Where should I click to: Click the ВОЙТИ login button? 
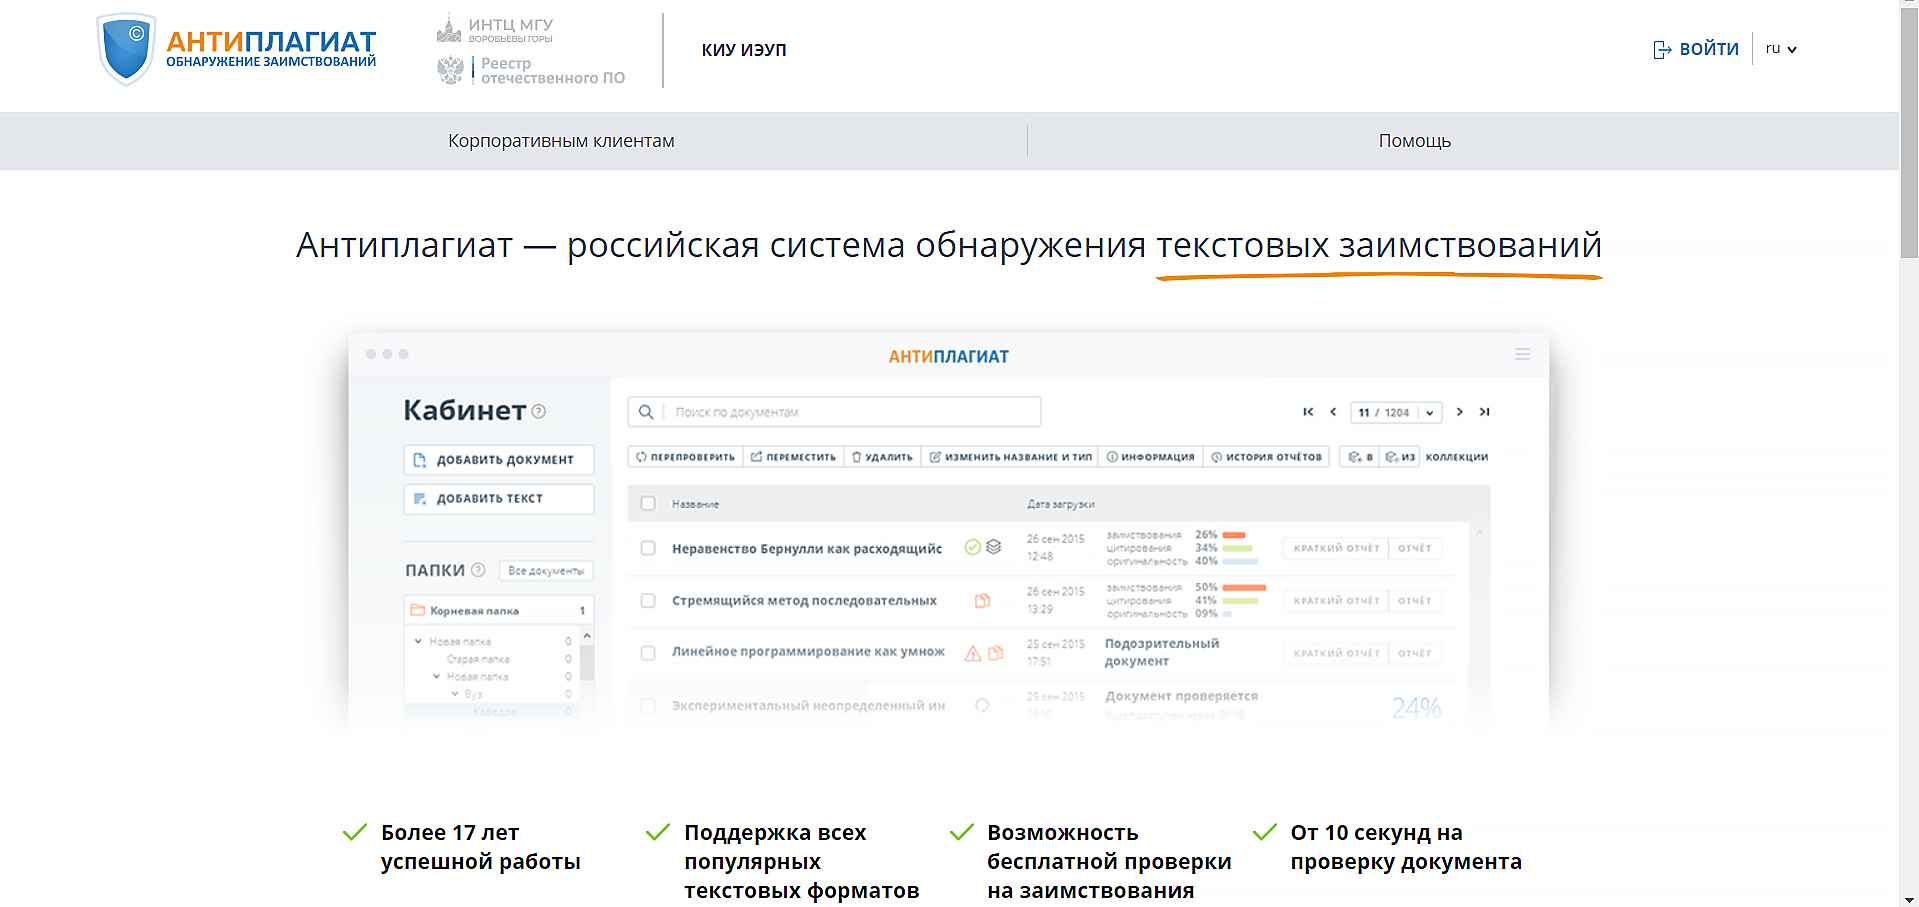point(1696,49)
